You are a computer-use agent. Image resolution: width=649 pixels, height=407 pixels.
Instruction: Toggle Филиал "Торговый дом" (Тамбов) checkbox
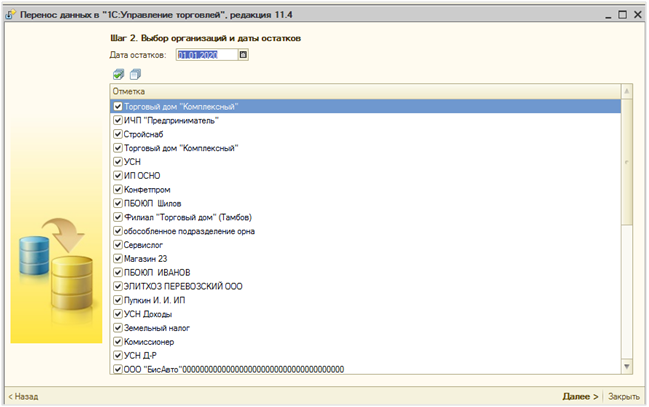118,217
